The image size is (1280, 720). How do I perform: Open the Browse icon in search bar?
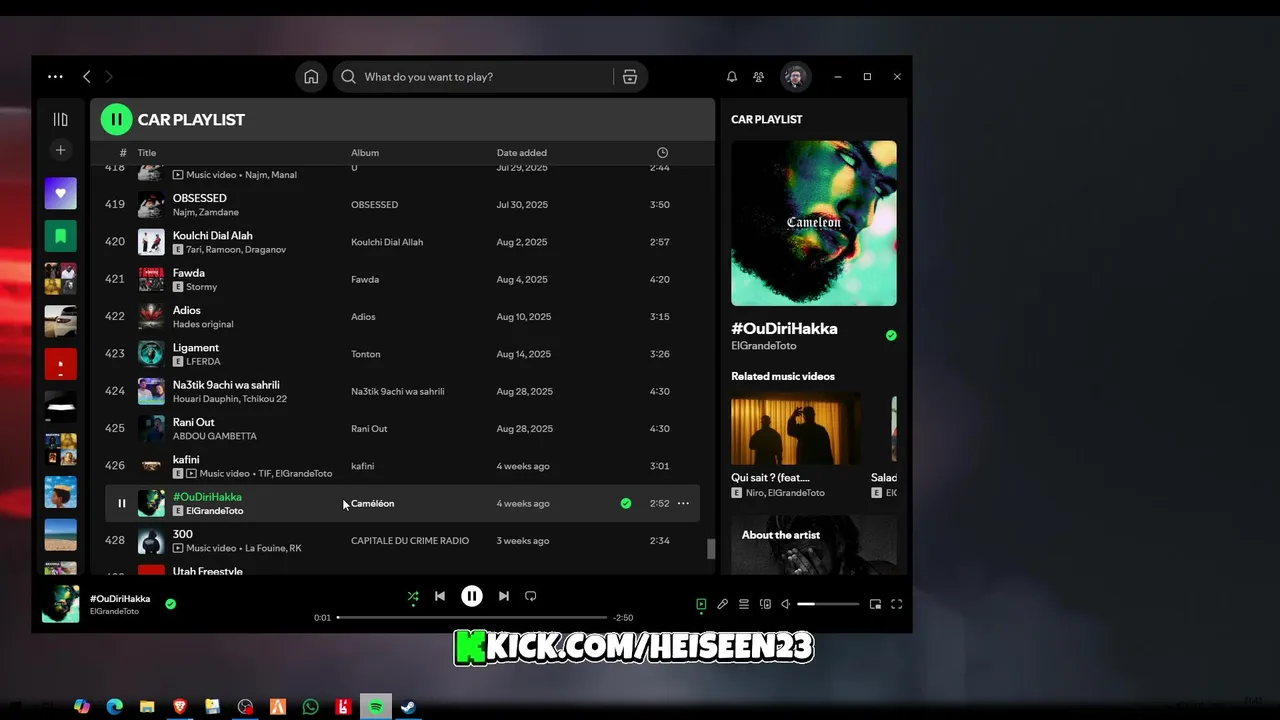pos(630,77)
